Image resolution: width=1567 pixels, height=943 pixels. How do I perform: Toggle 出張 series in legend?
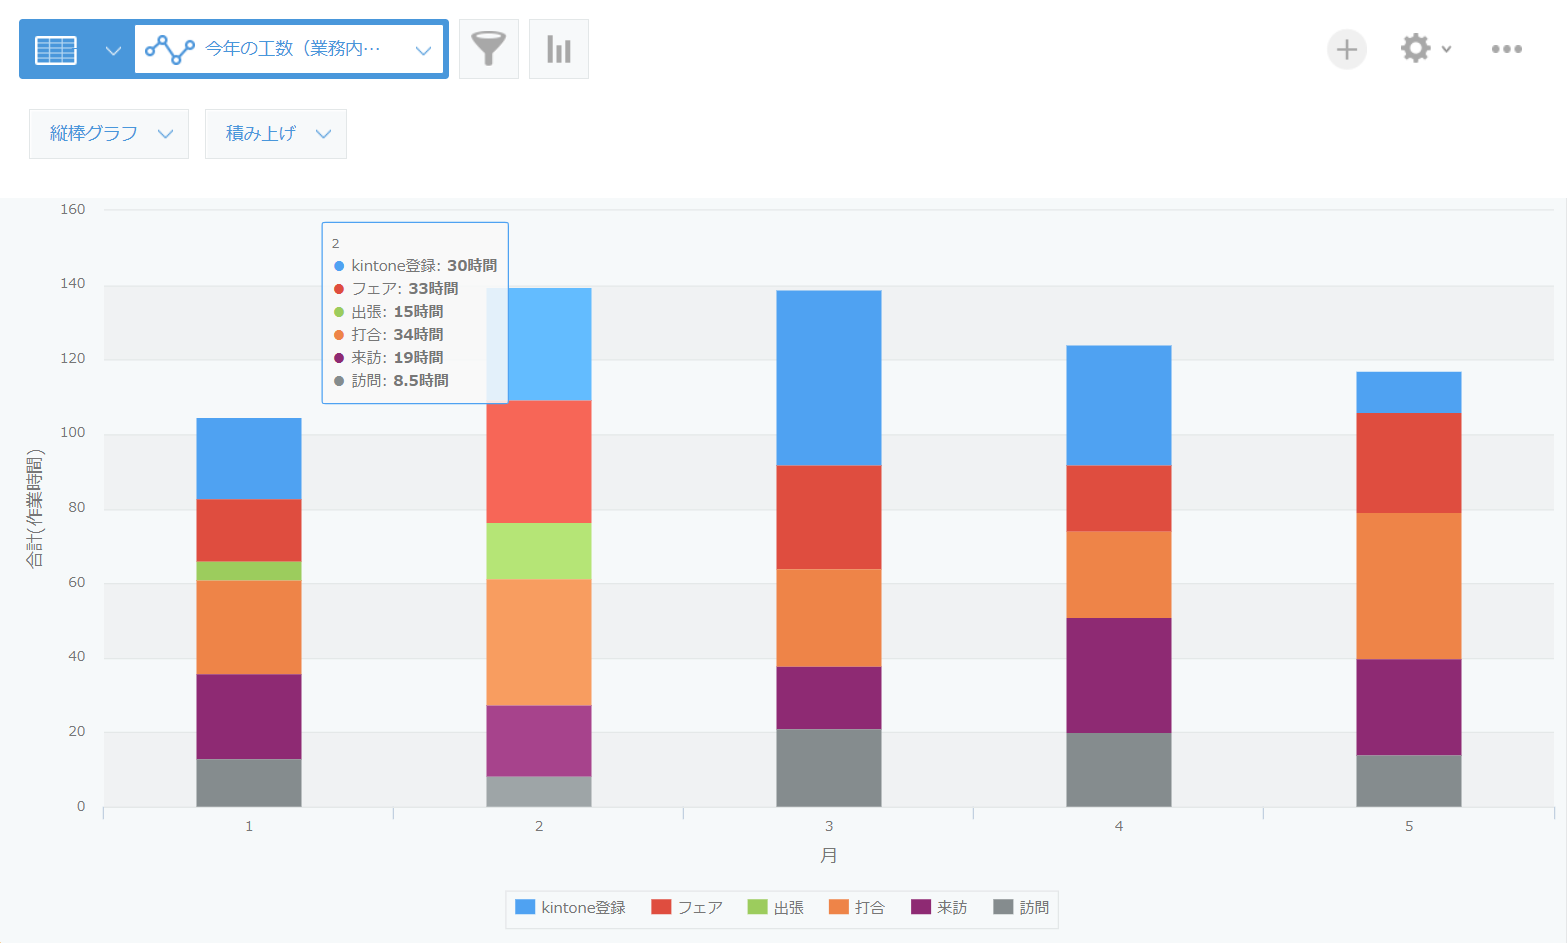click(x=776, y=907)
